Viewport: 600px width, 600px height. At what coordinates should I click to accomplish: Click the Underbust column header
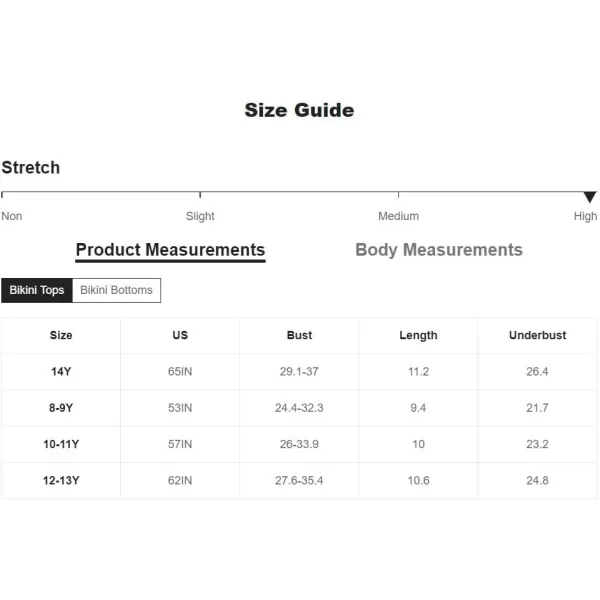(537, 335)
